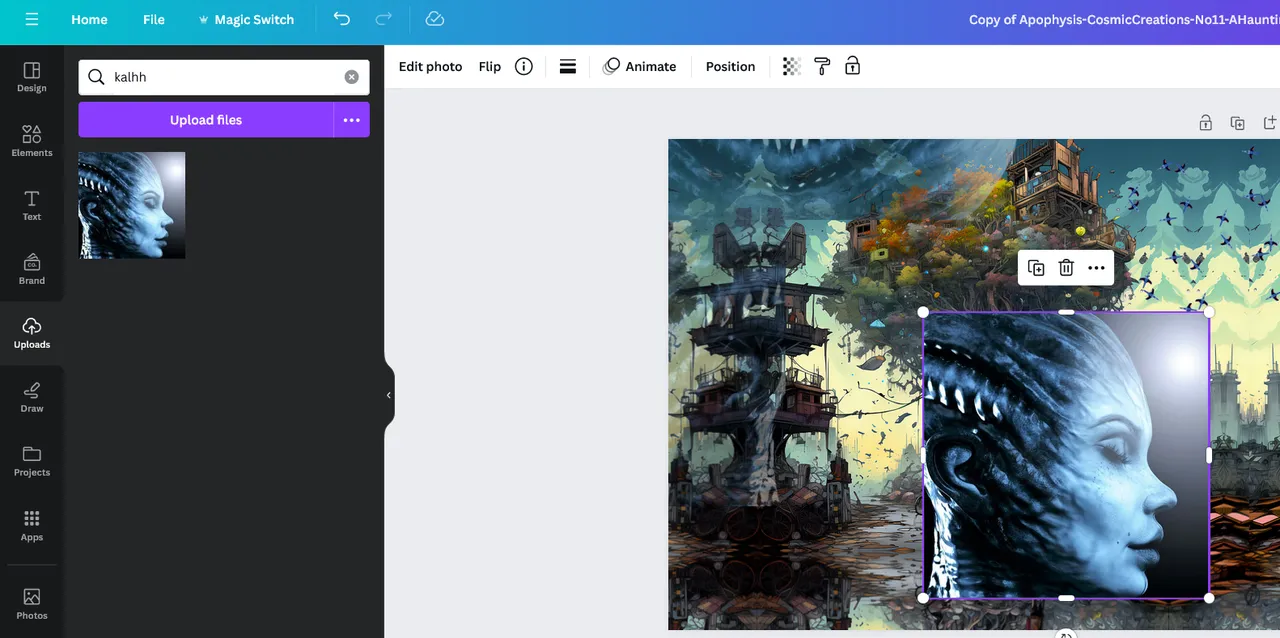The width and height of the screenshot is (1280, 638).
Task: Go to Home
Action: pos(89,19)
